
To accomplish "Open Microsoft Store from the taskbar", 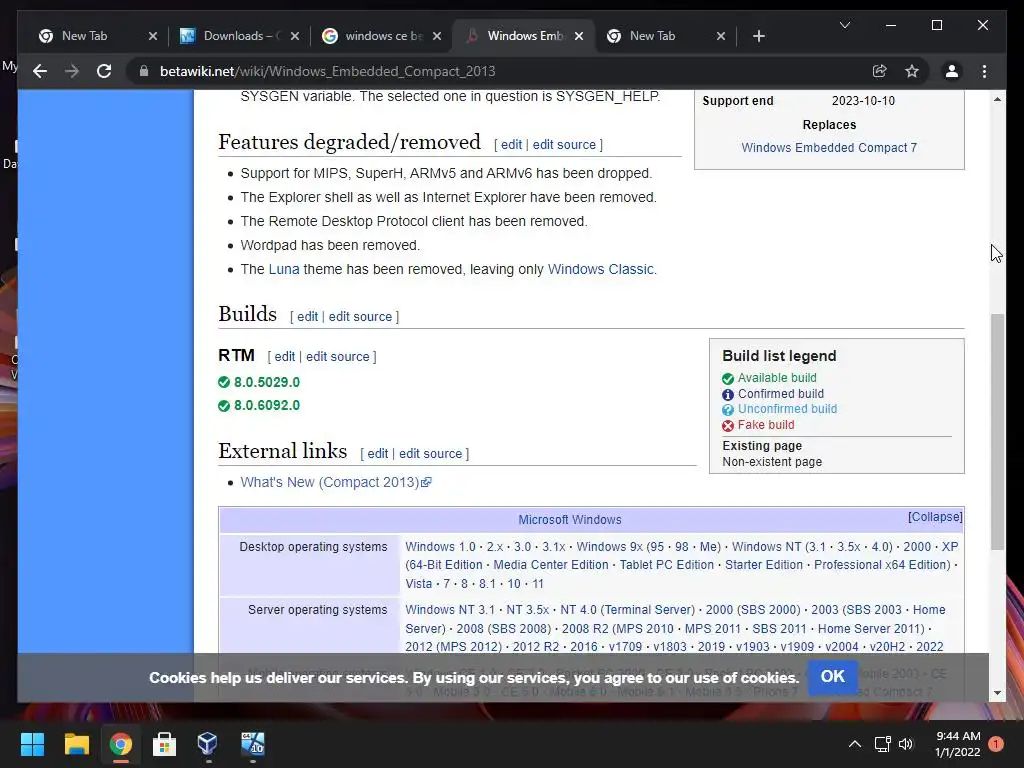I will pos(164,744).
